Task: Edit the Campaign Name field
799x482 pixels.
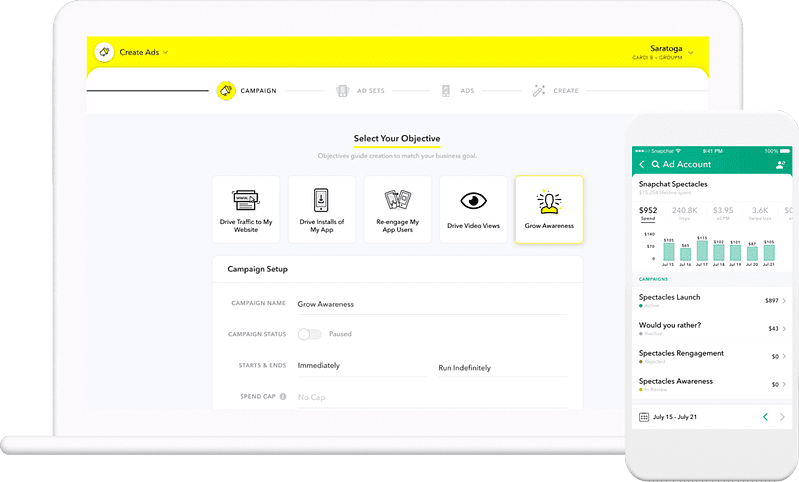Action: tap(432, 304)
